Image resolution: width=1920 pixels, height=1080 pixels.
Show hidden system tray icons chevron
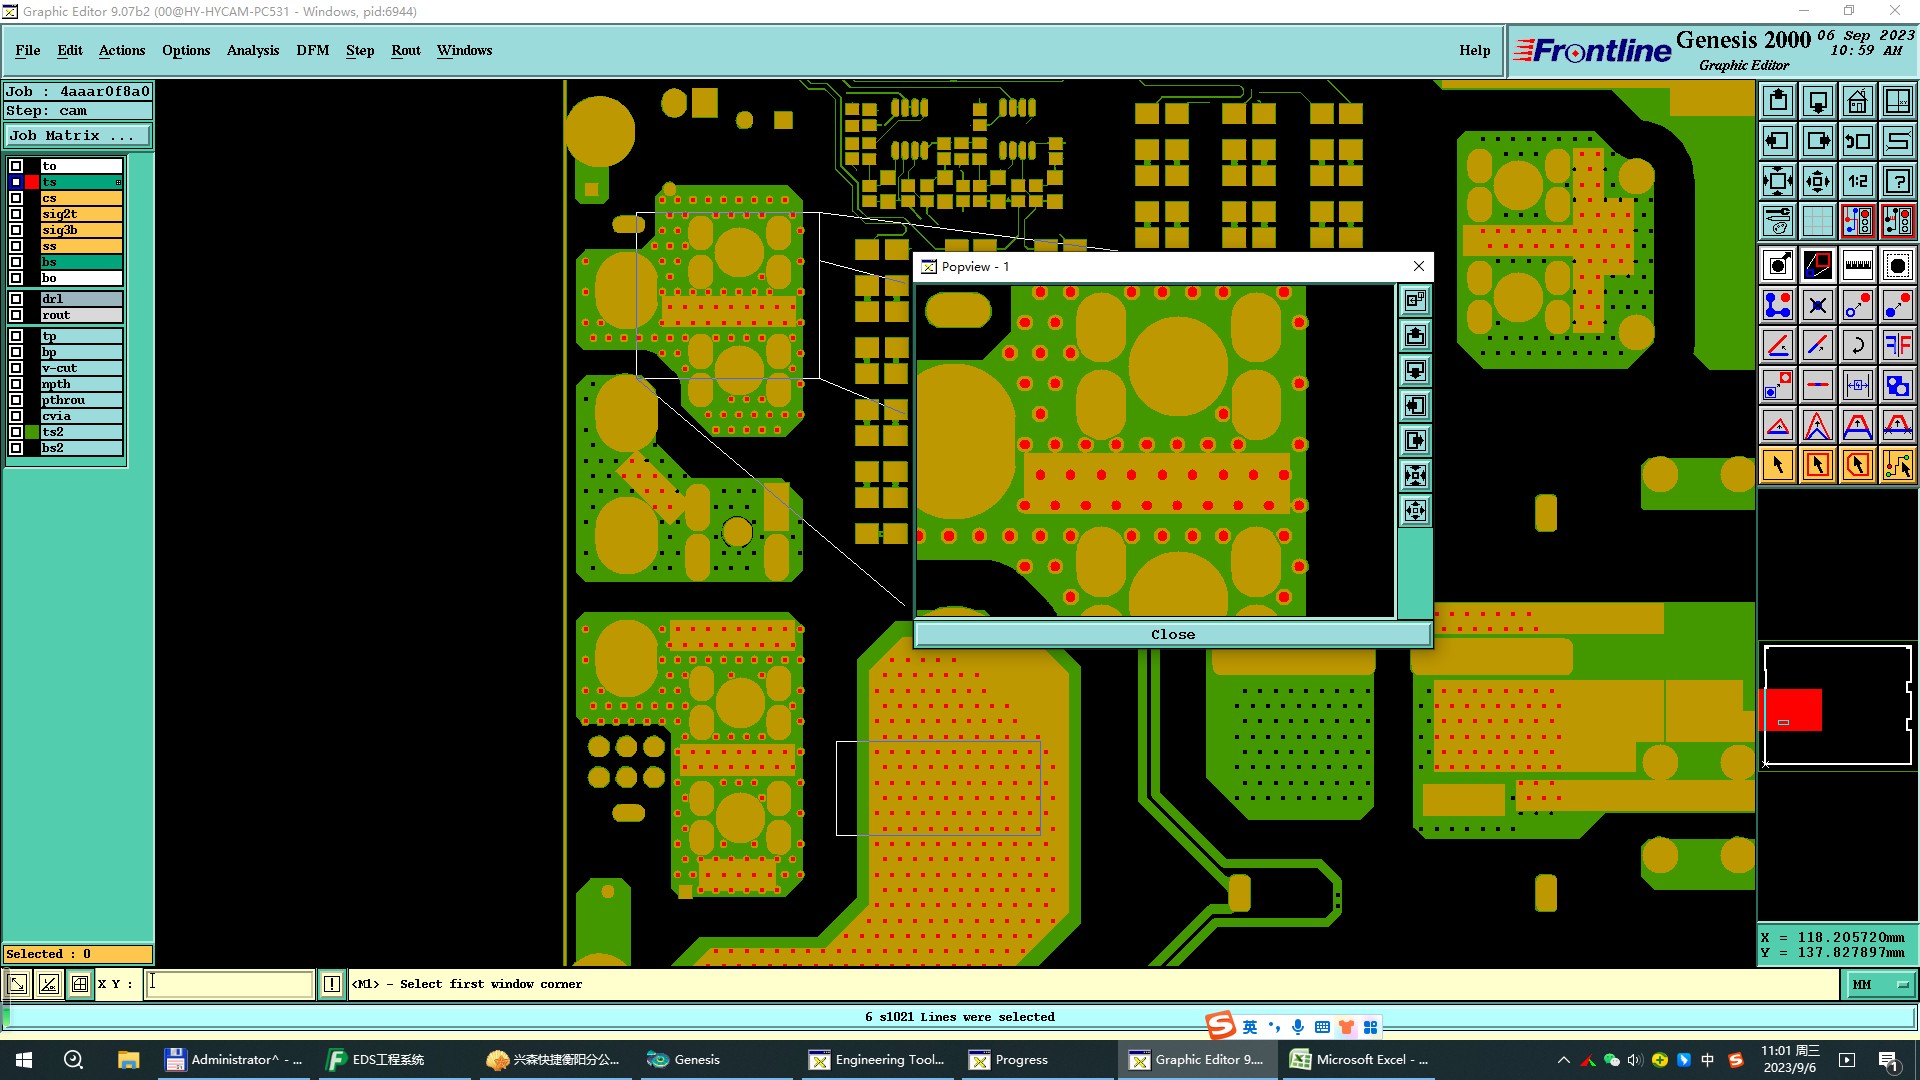click(1564, 1060)
